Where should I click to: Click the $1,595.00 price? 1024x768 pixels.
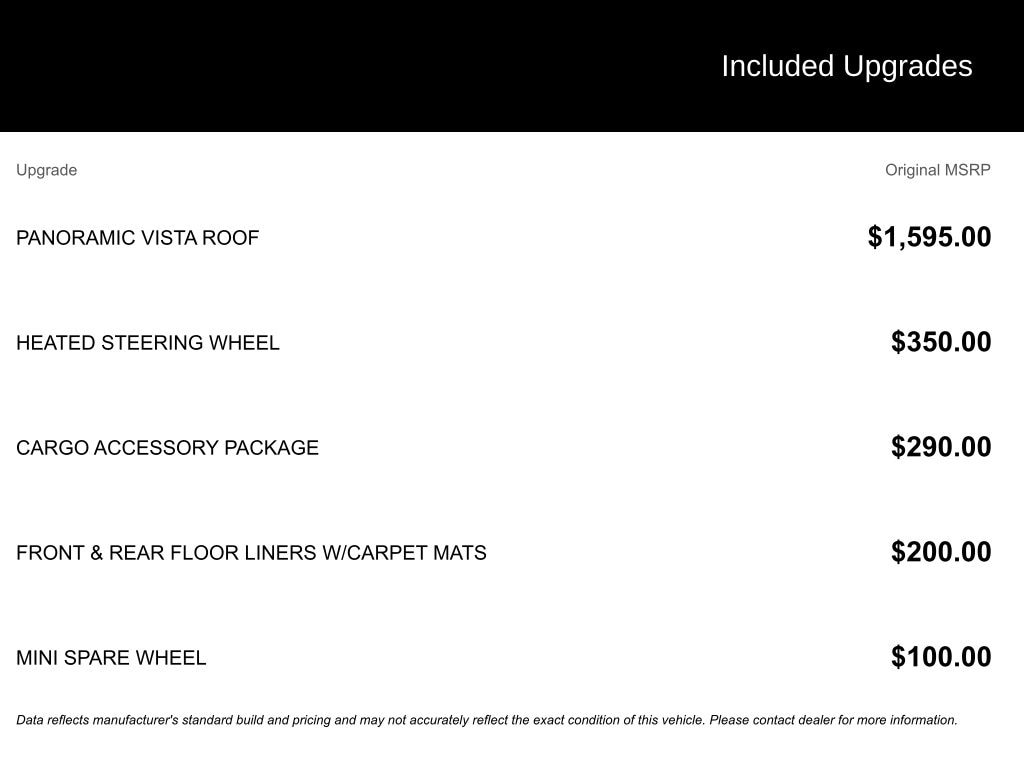929,237
